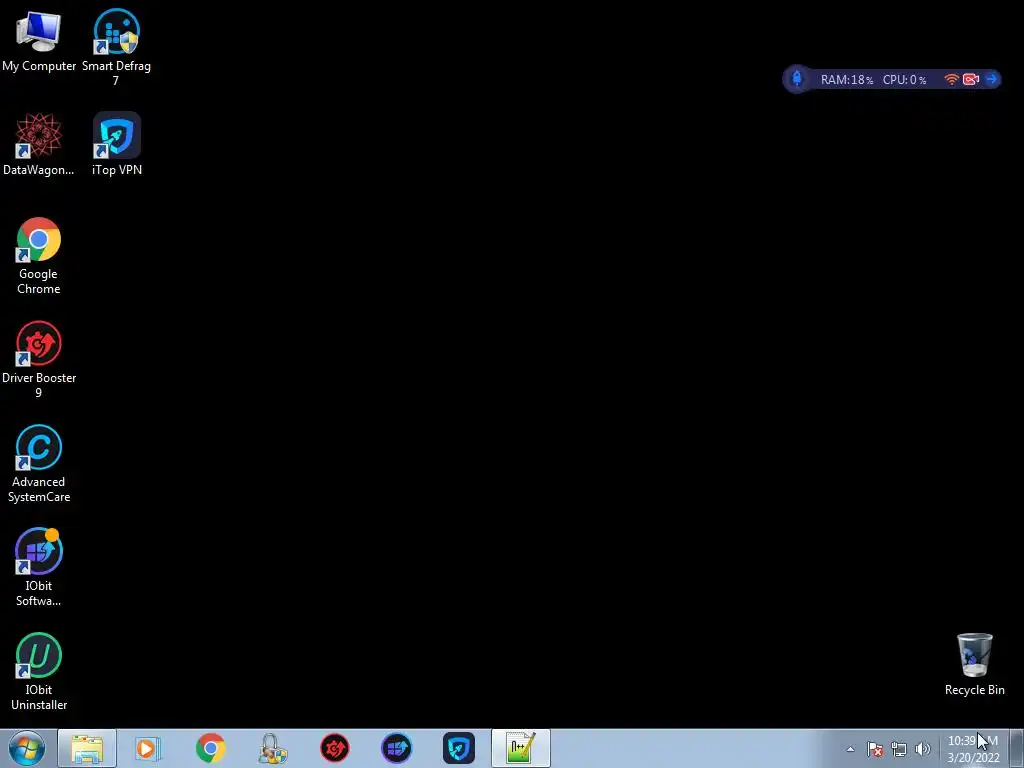Select the Google Chrome desktop shortcut

(39, 256)
